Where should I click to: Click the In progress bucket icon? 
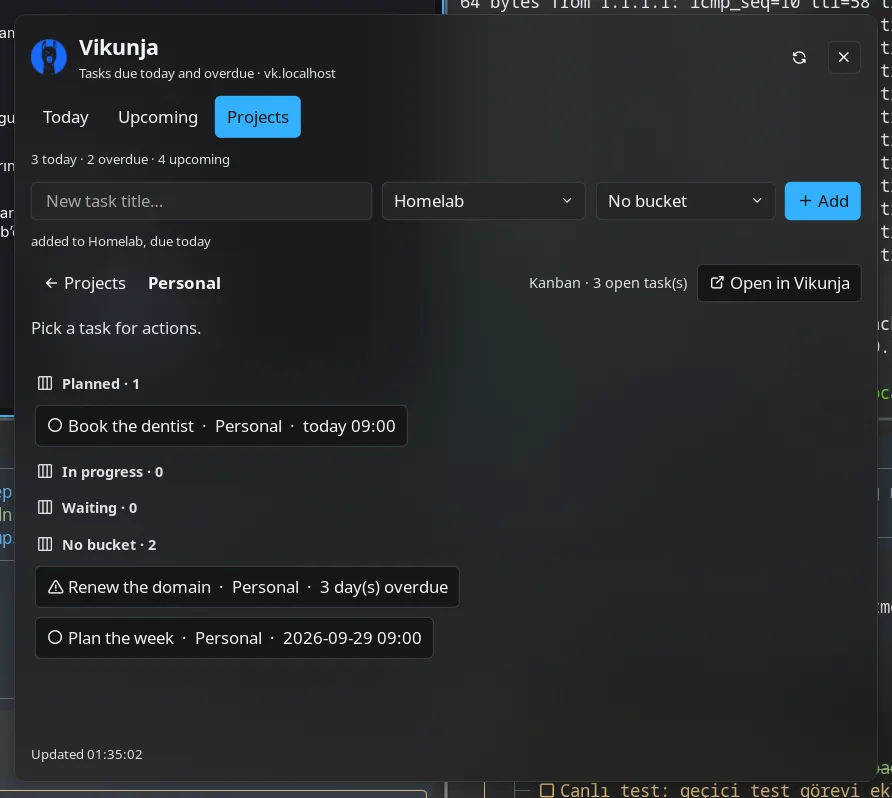coord(45,472)
